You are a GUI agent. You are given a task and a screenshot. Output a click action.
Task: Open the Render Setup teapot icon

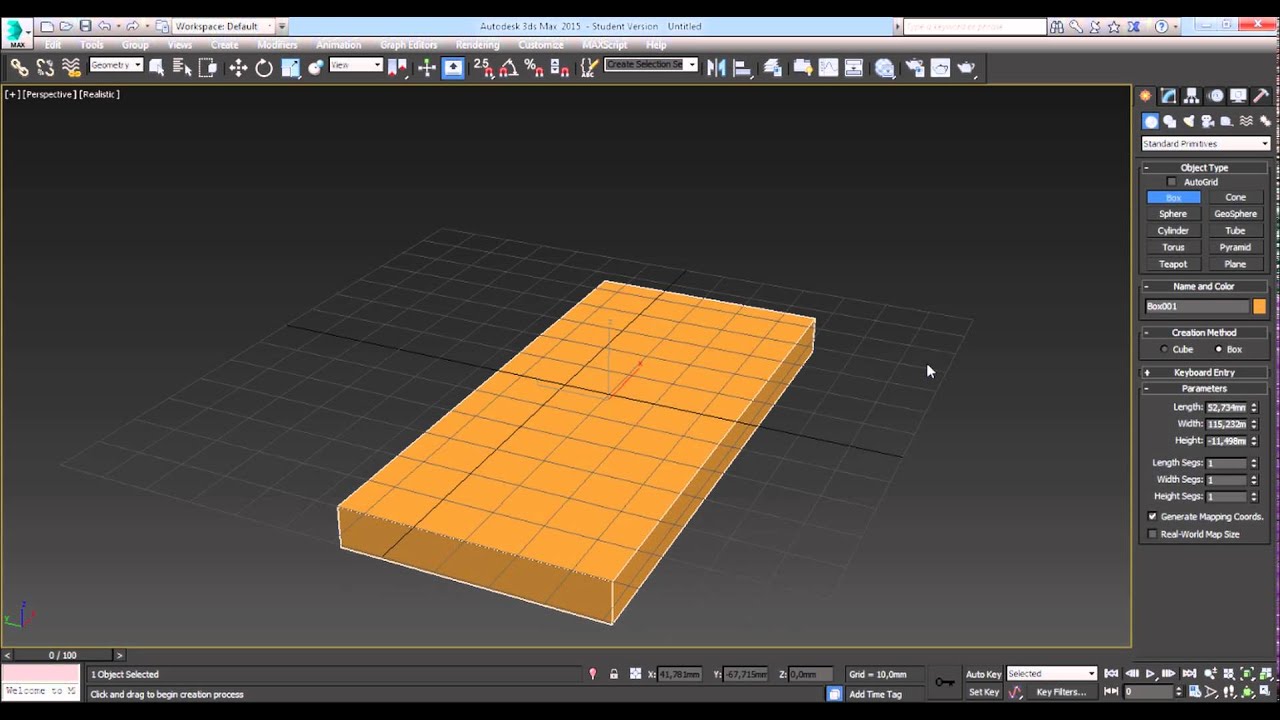914,67
